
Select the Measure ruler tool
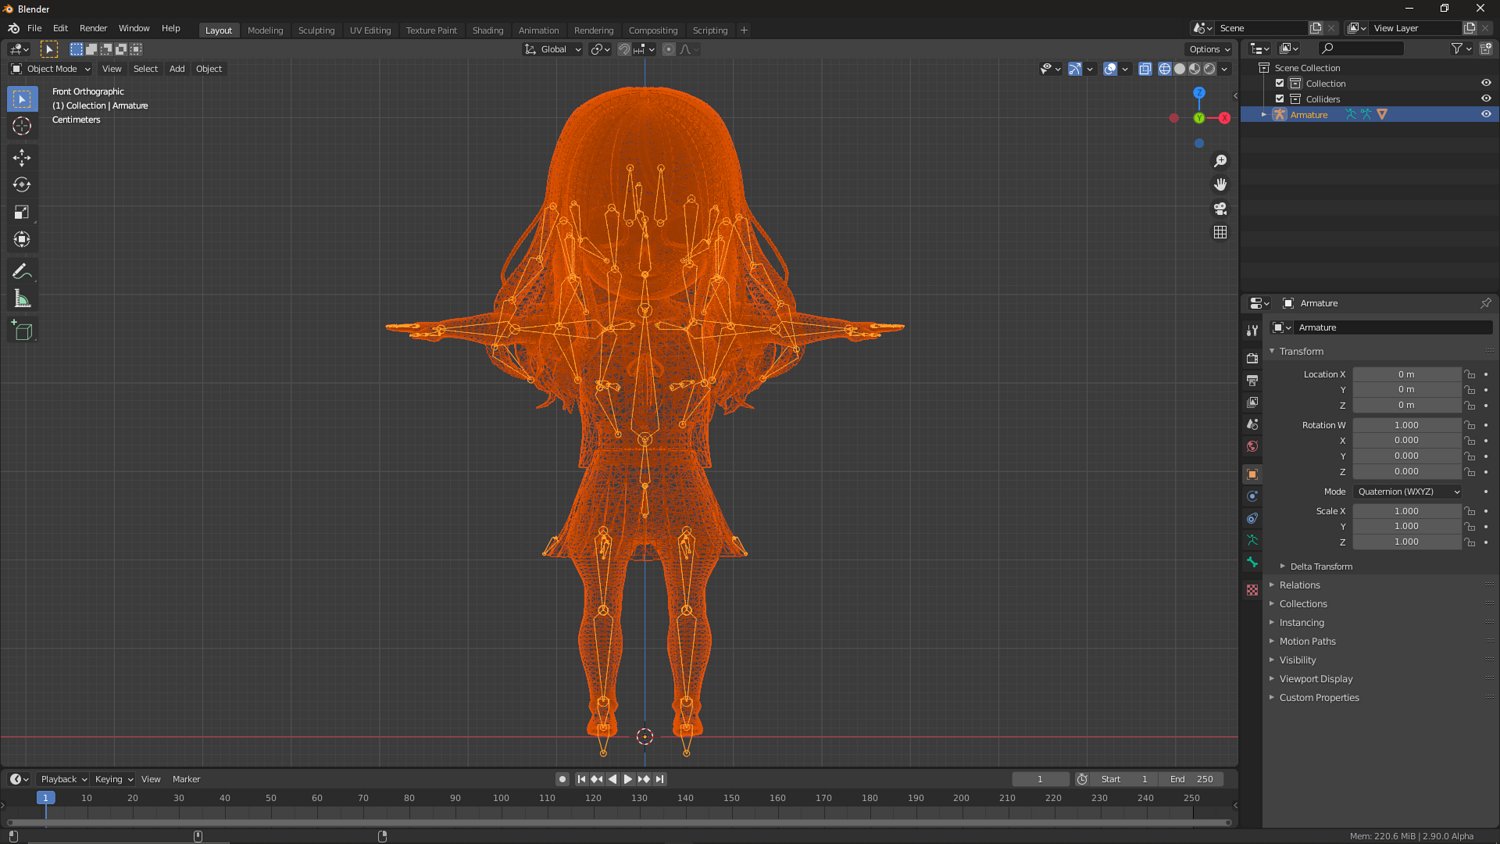(22, 299)
